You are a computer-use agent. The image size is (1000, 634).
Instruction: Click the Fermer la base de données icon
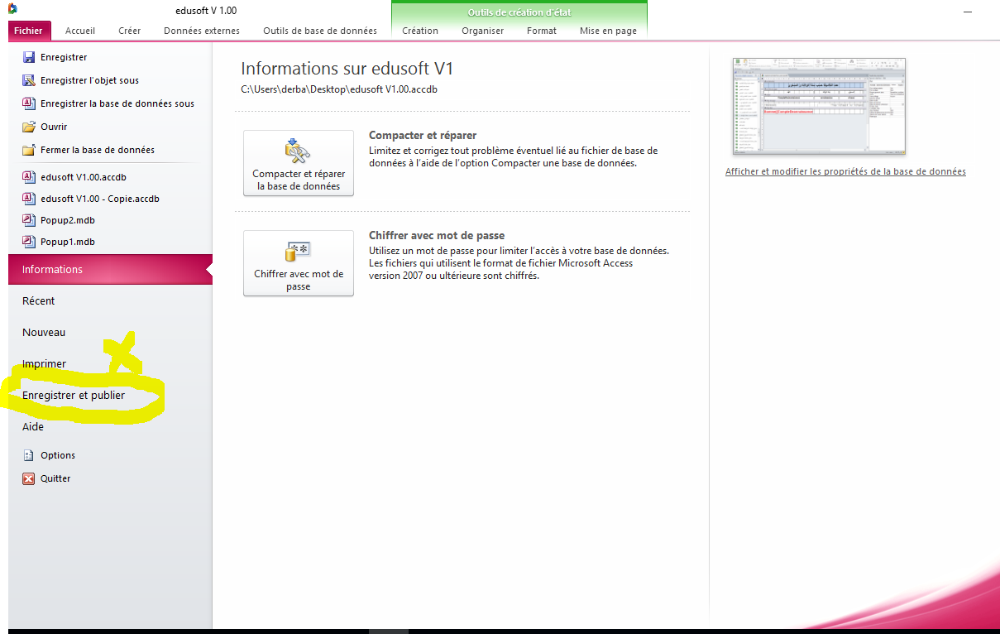point(29,150)
